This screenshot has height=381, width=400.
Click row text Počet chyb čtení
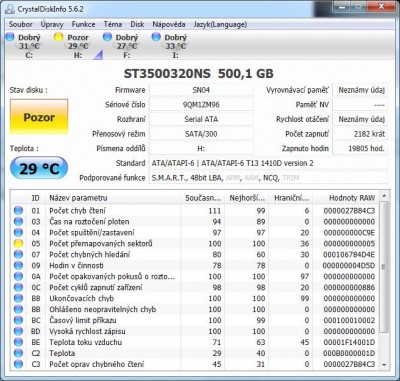click(x=77, y=211)
